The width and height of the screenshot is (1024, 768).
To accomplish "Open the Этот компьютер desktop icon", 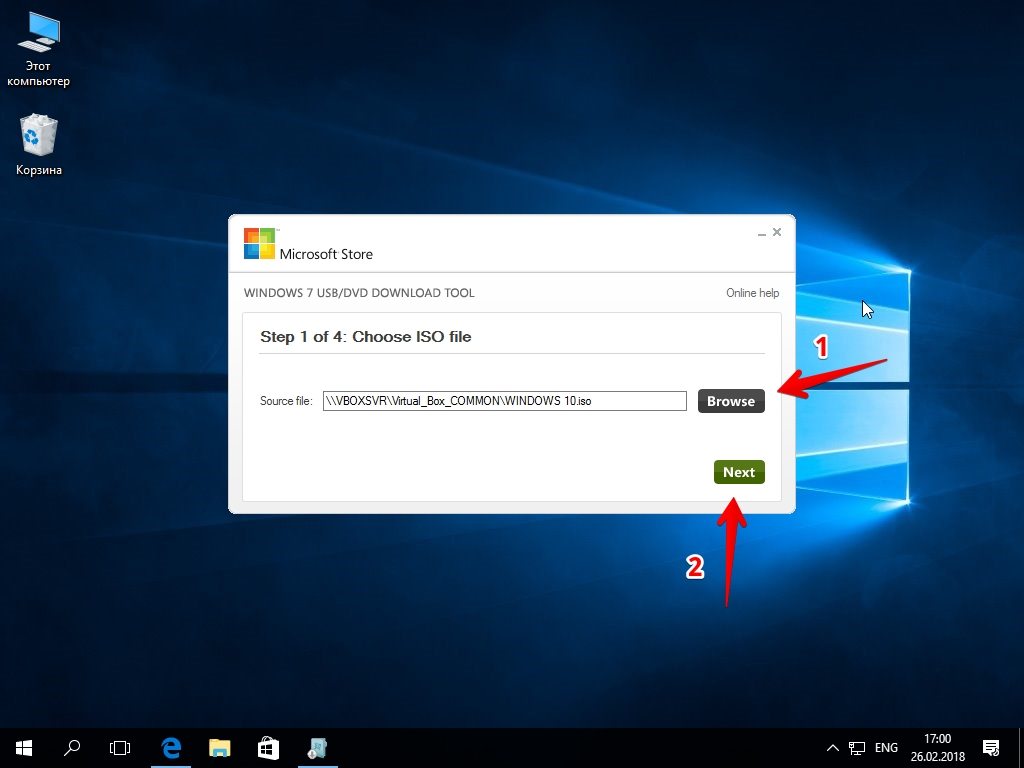I will click(39, 50).
